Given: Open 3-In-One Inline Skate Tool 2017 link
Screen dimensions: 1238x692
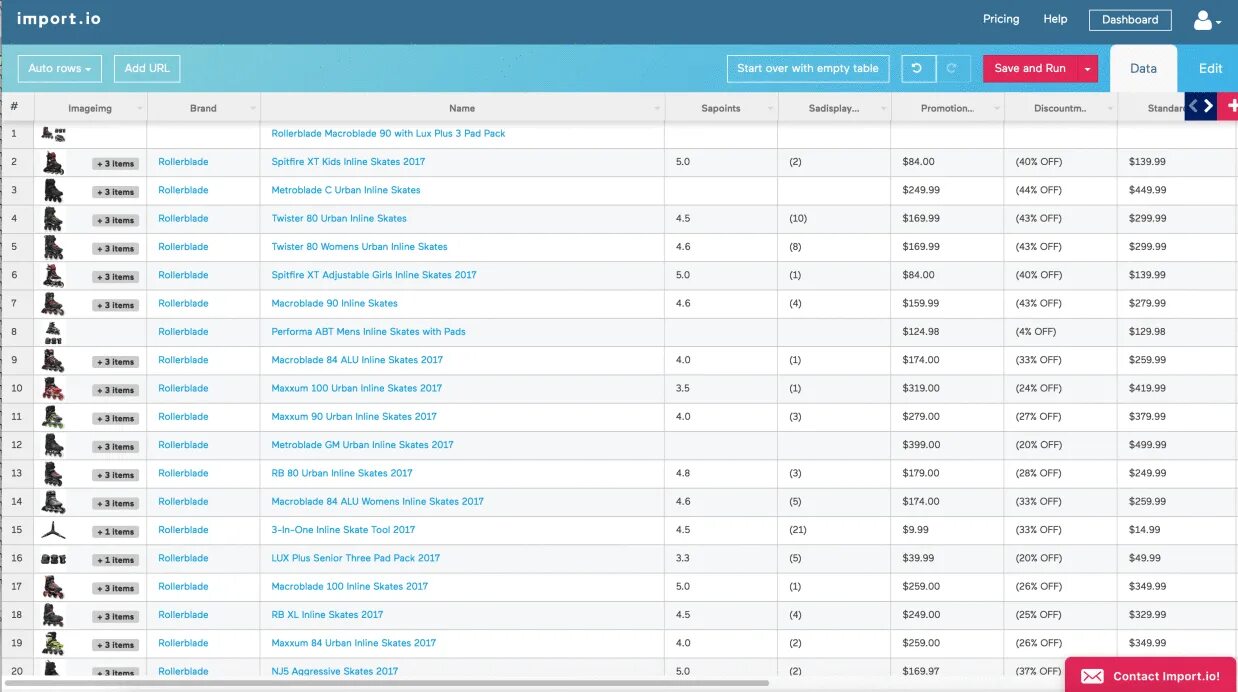Looking at the screenshot, I should click(x=343, y=530).
